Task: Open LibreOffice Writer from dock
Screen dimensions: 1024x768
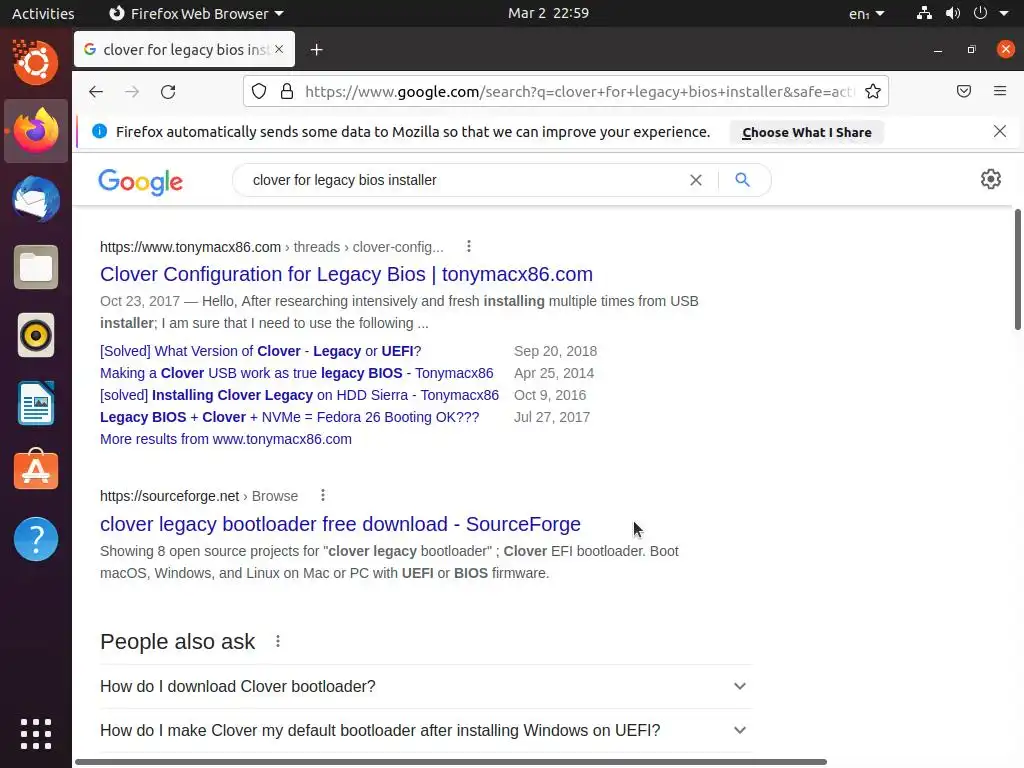Action: pos(36,404)
